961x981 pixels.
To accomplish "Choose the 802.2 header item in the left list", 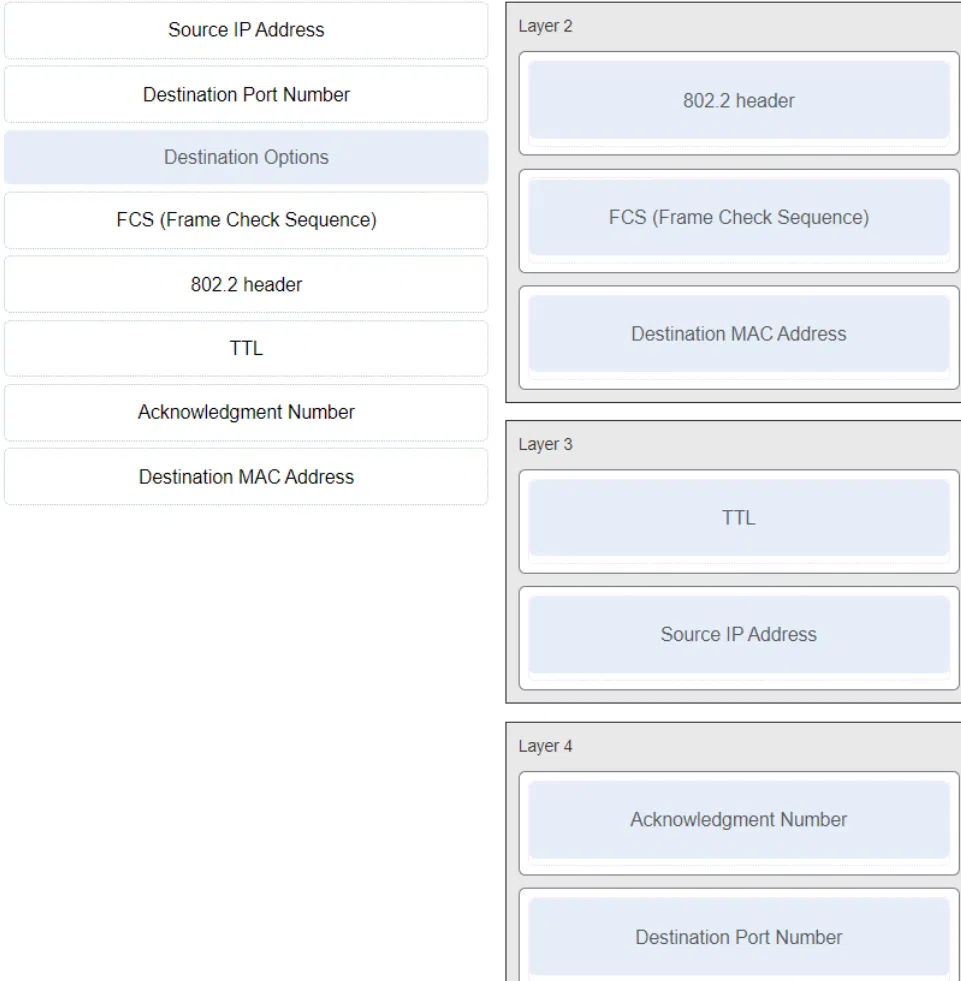I will 246,285.
